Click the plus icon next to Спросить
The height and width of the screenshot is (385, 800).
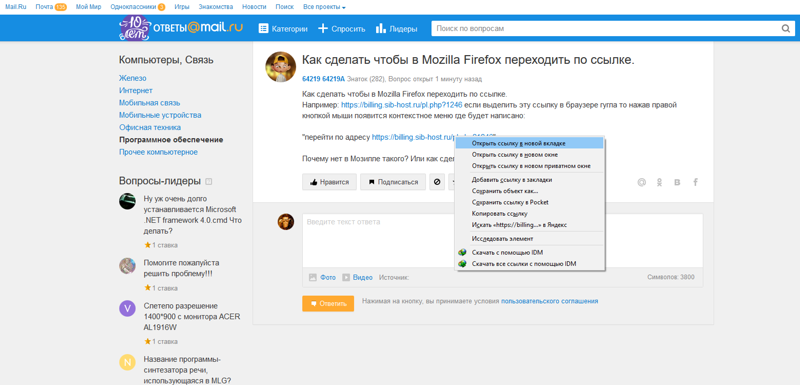point(323,29)
